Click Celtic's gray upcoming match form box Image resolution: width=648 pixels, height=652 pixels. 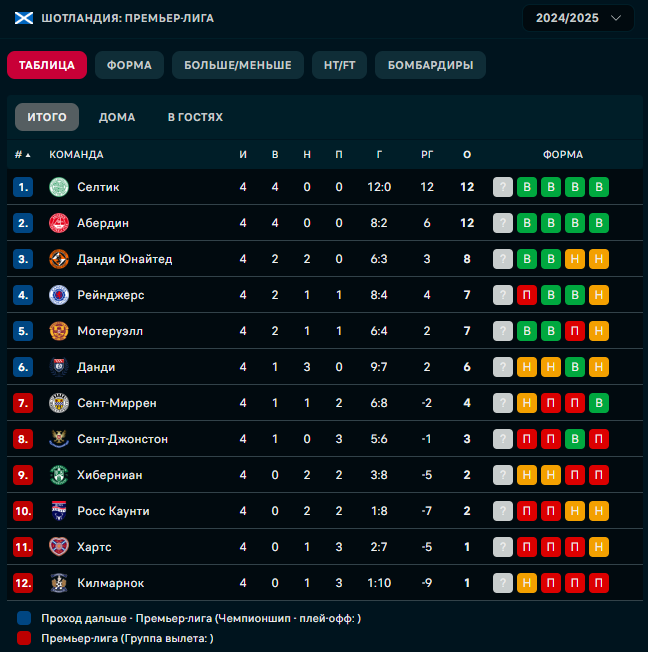click(503, 187)
